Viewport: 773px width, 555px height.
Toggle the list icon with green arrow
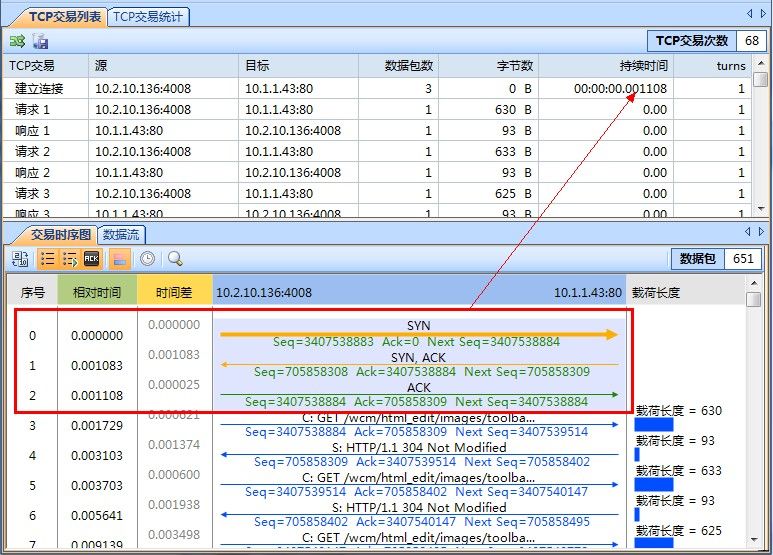click(x=70, y=259)
